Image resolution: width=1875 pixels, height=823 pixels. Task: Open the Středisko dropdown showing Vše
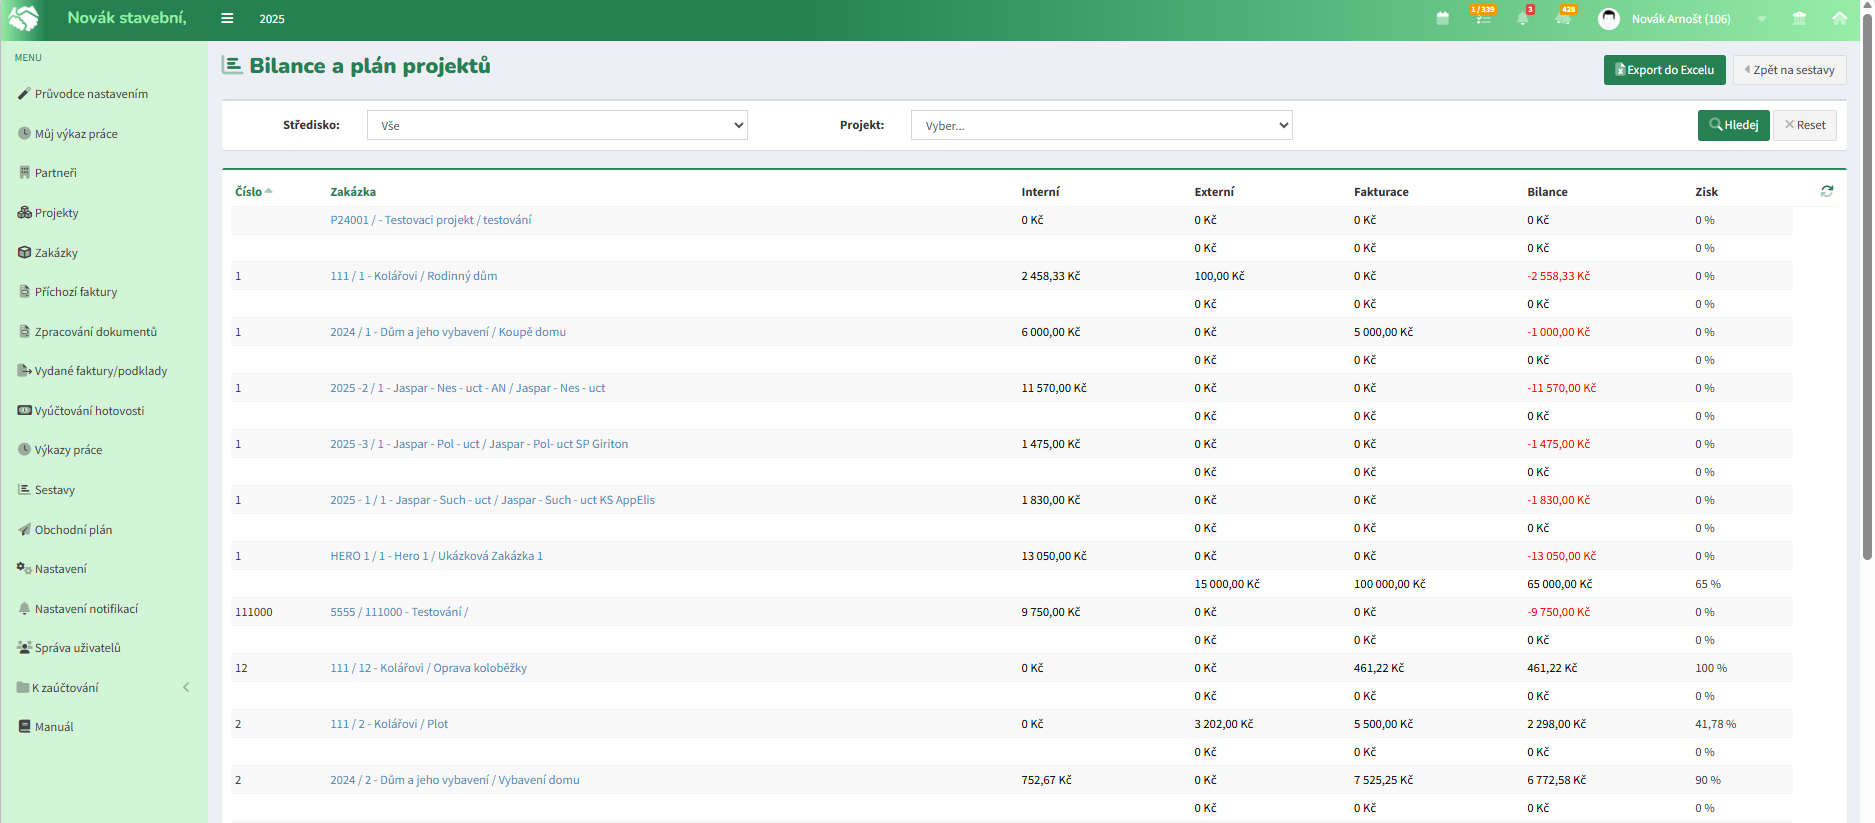point(557,125)
